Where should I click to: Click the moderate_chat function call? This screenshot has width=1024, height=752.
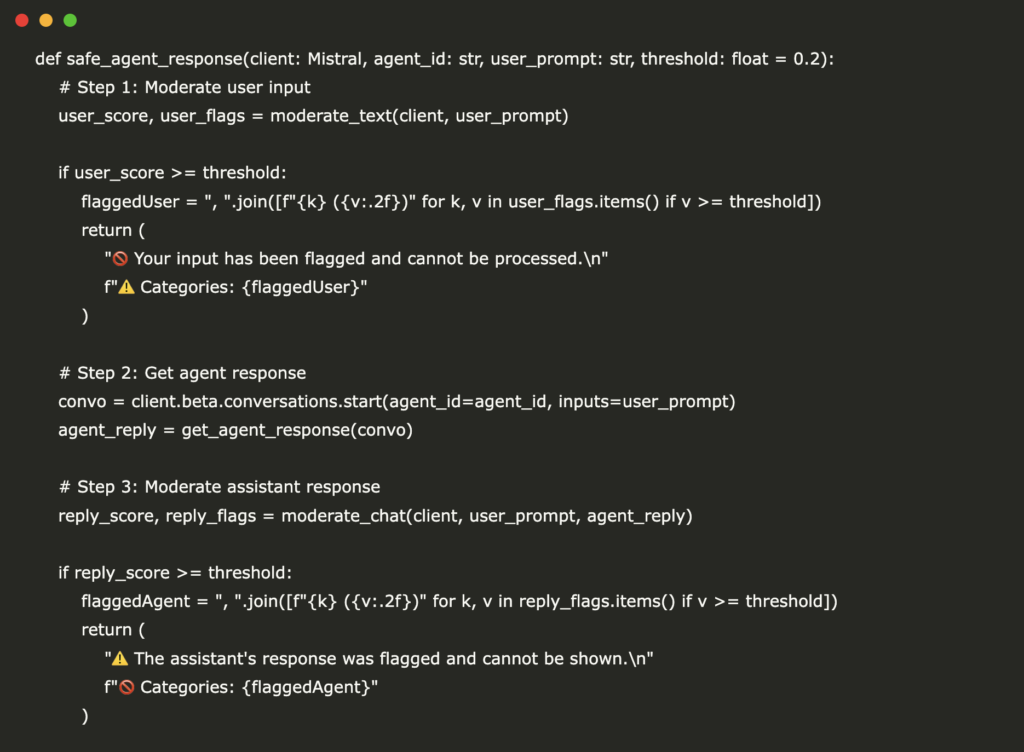tap(487, 516)
